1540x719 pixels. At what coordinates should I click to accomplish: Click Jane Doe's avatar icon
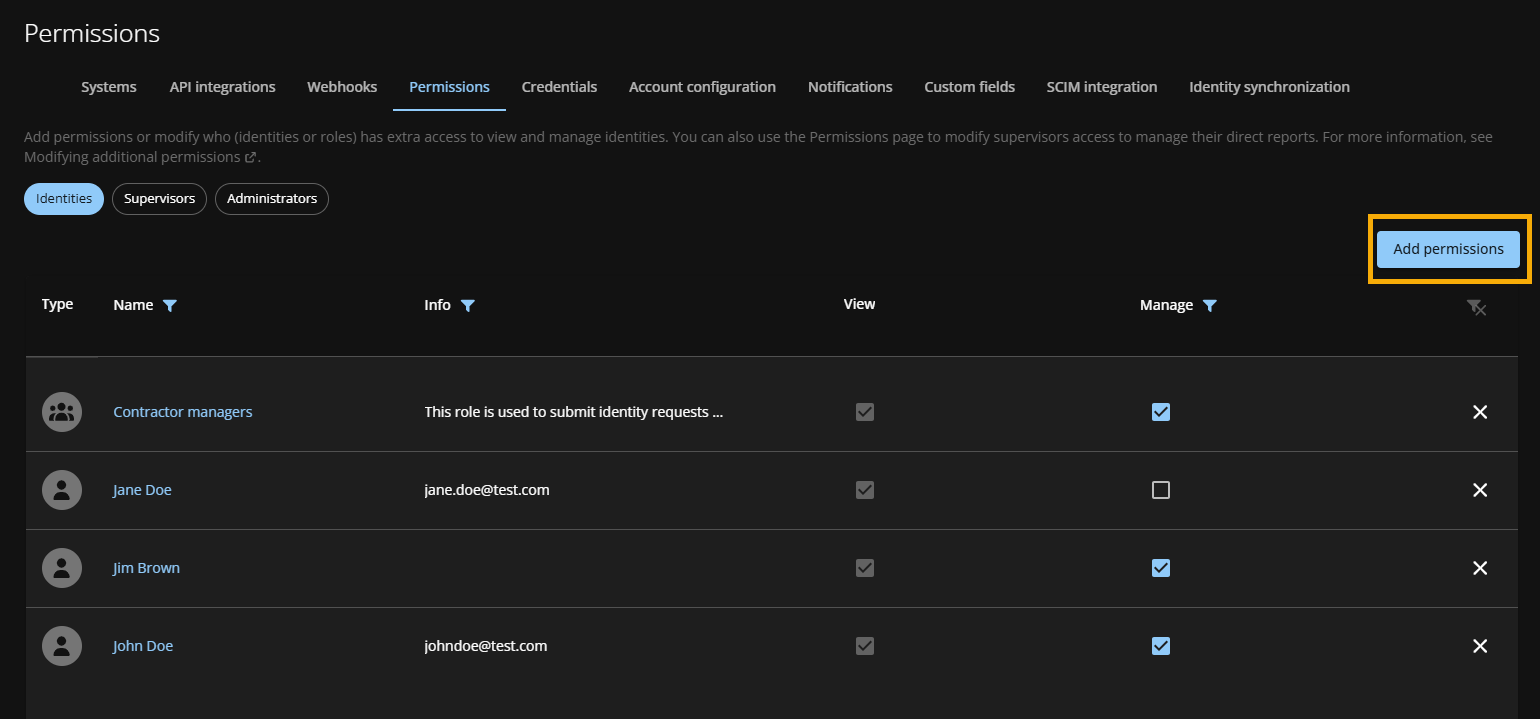pos(60,490)
